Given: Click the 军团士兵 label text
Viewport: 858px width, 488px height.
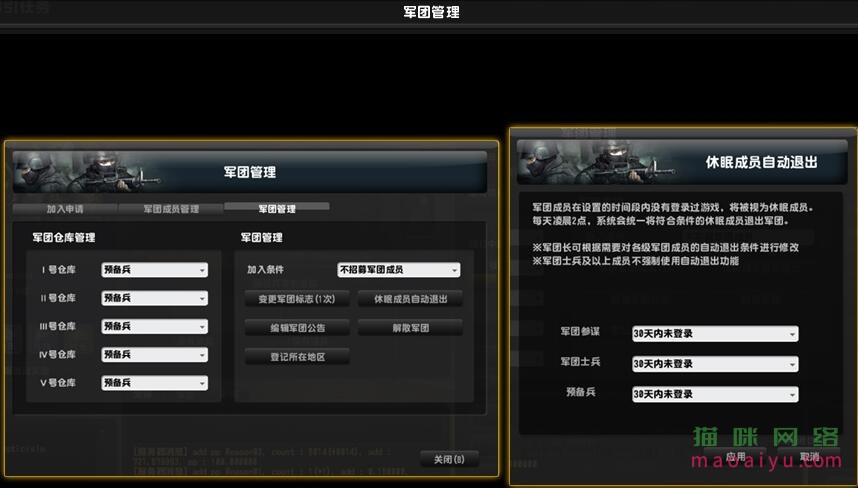Looking at the screenshot, I should pyautogui.click(x=580, y=362).
